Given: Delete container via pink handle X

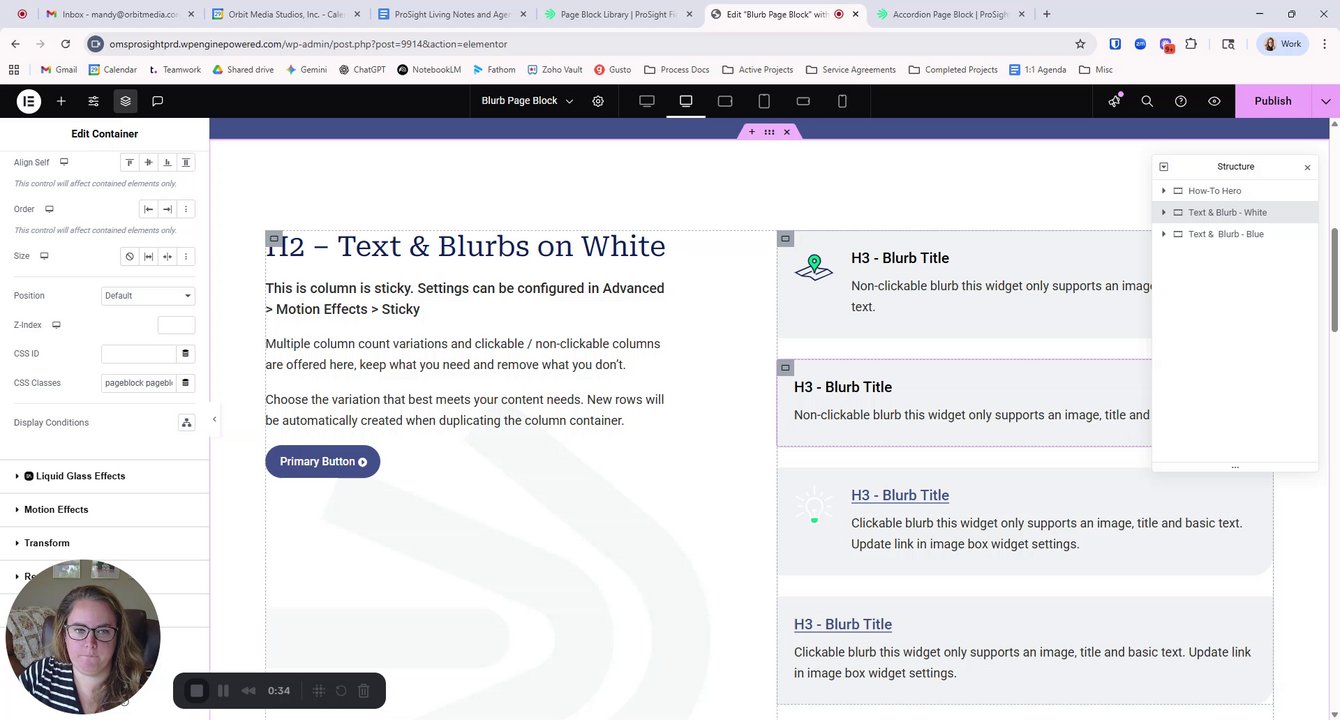Looking at the screenshot, I should 787,132.
